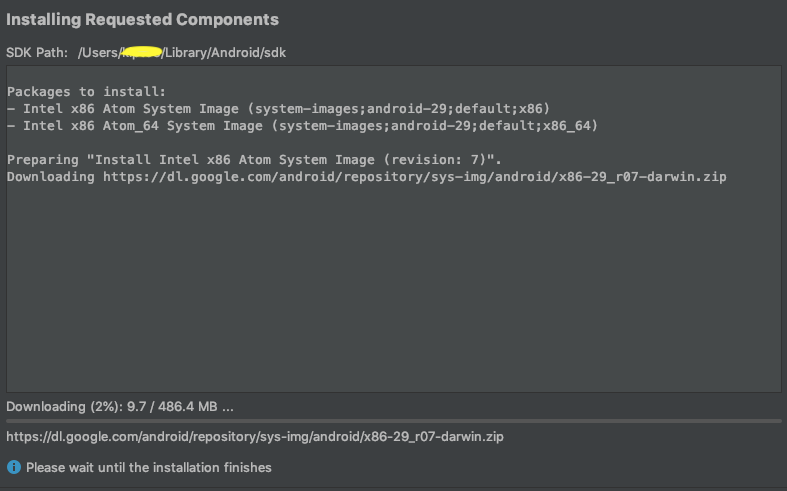Click the download progress bar
Viewport: 787px width, 491px height.
(393, 421)
